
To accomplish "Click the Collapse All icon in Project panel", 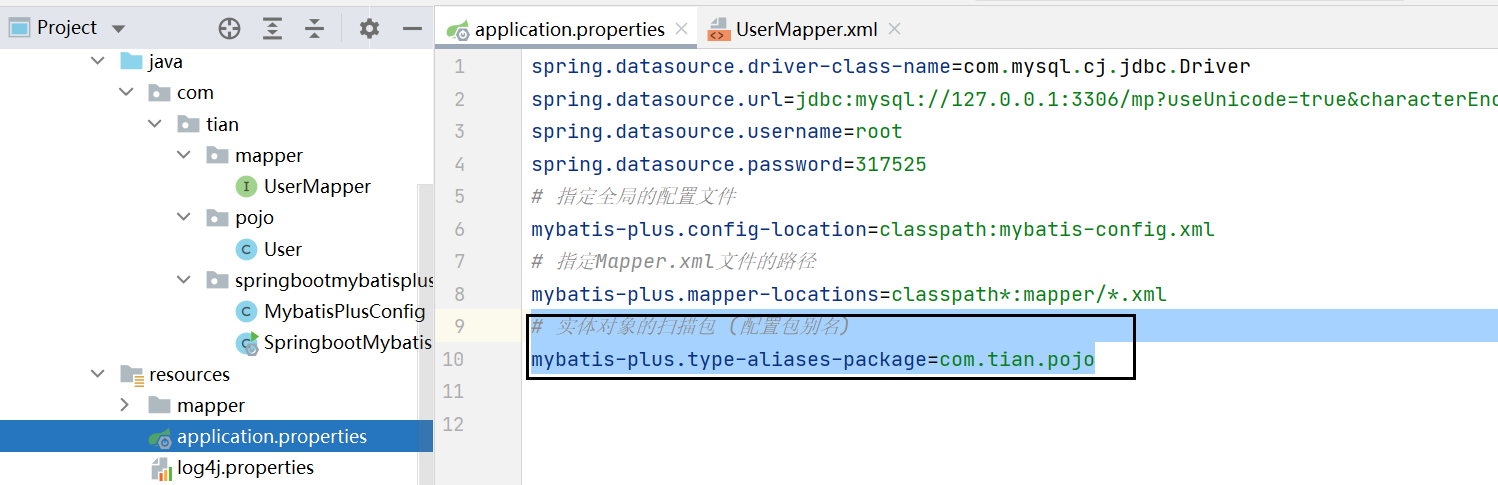I will [315, 29].
